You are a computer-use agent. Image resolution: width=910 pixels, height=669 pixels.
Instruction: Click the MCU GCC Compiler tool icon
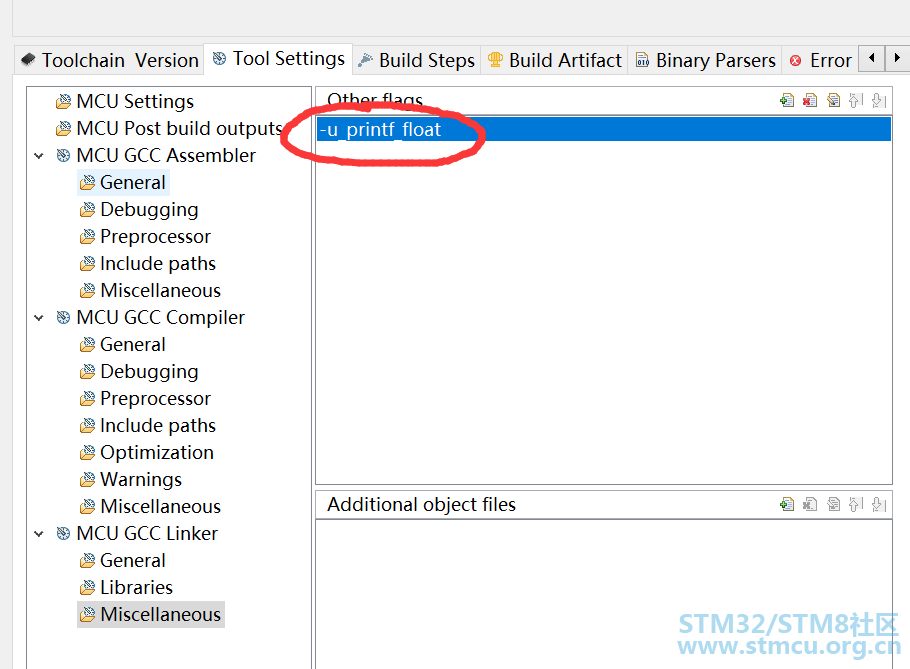pyautogui.click(x=63, y=317)
